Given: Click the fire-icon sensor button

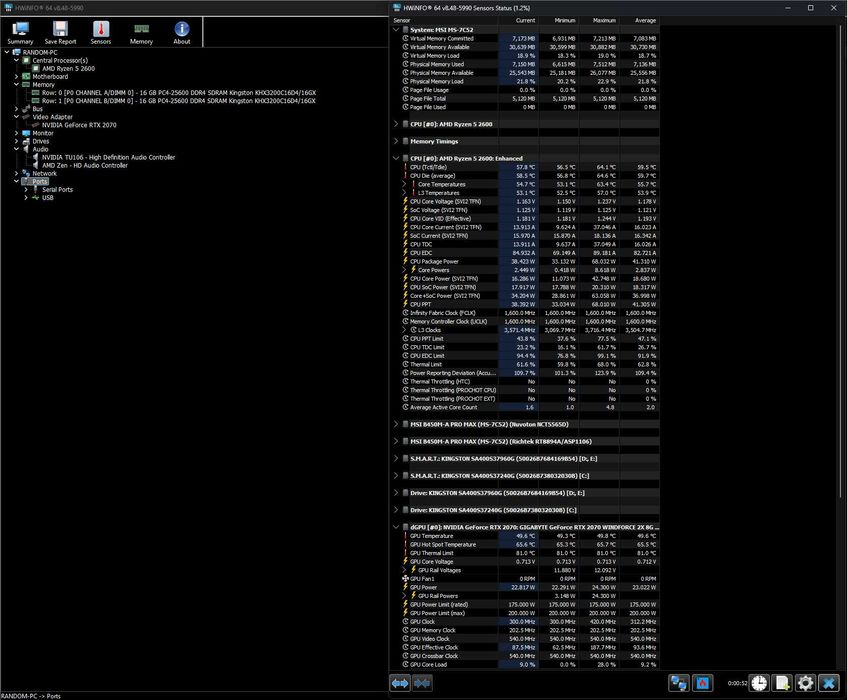Looking at the screenshot, I should [703, 683].
